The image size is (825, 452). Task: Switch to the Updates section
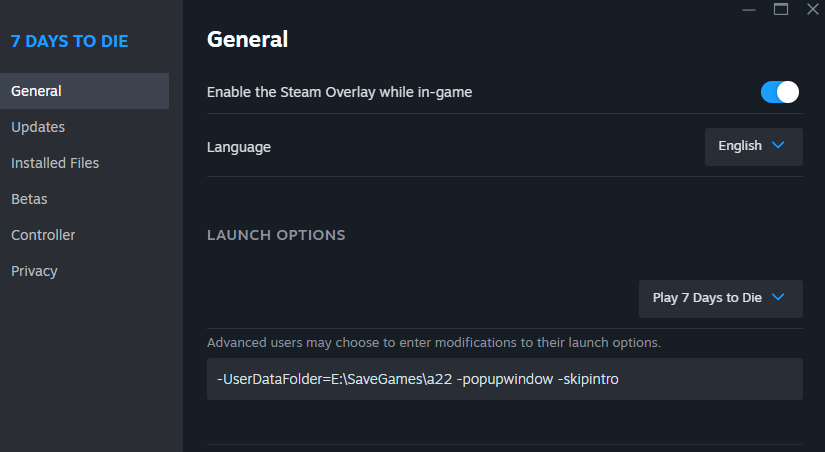pos(38,127)
